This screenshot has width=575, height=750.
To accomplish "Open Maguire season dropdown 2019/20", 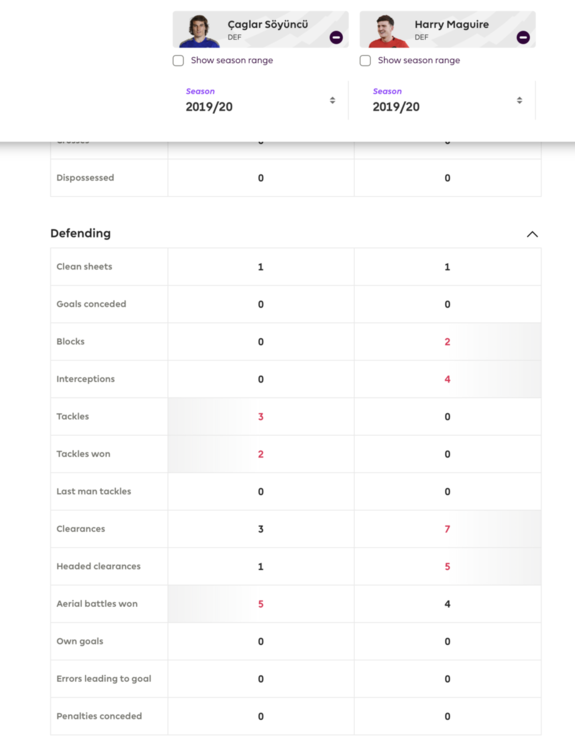I will pos(448,100).
